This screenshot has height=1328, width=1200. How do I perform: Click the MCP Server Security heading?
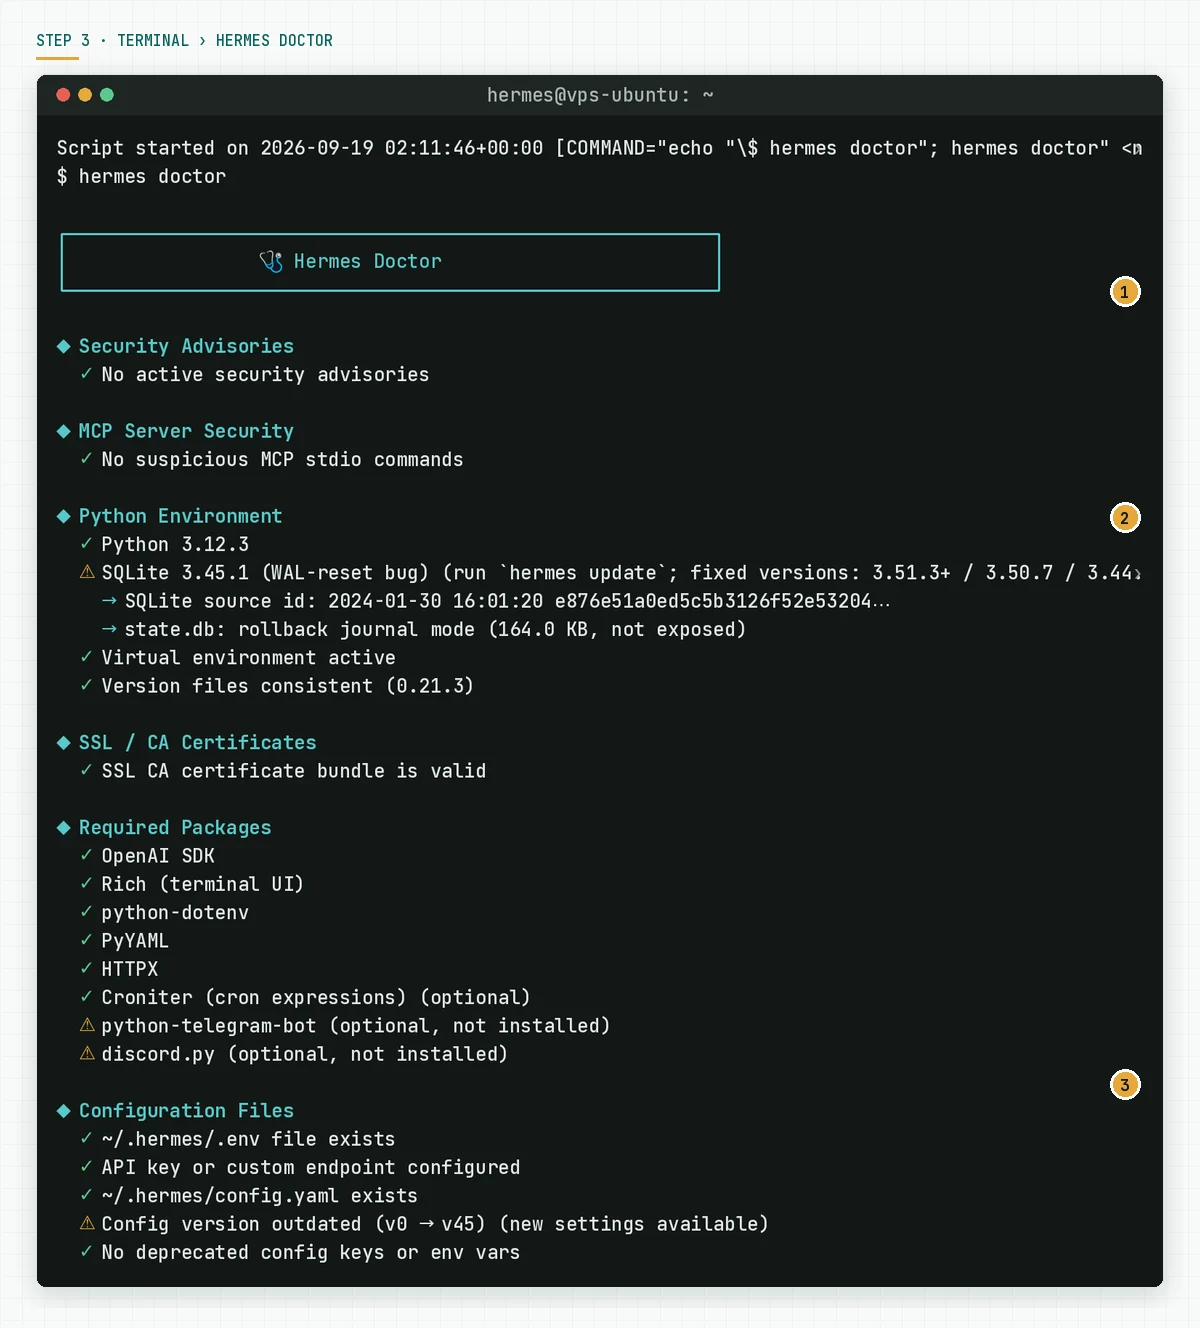pos(186,431)
